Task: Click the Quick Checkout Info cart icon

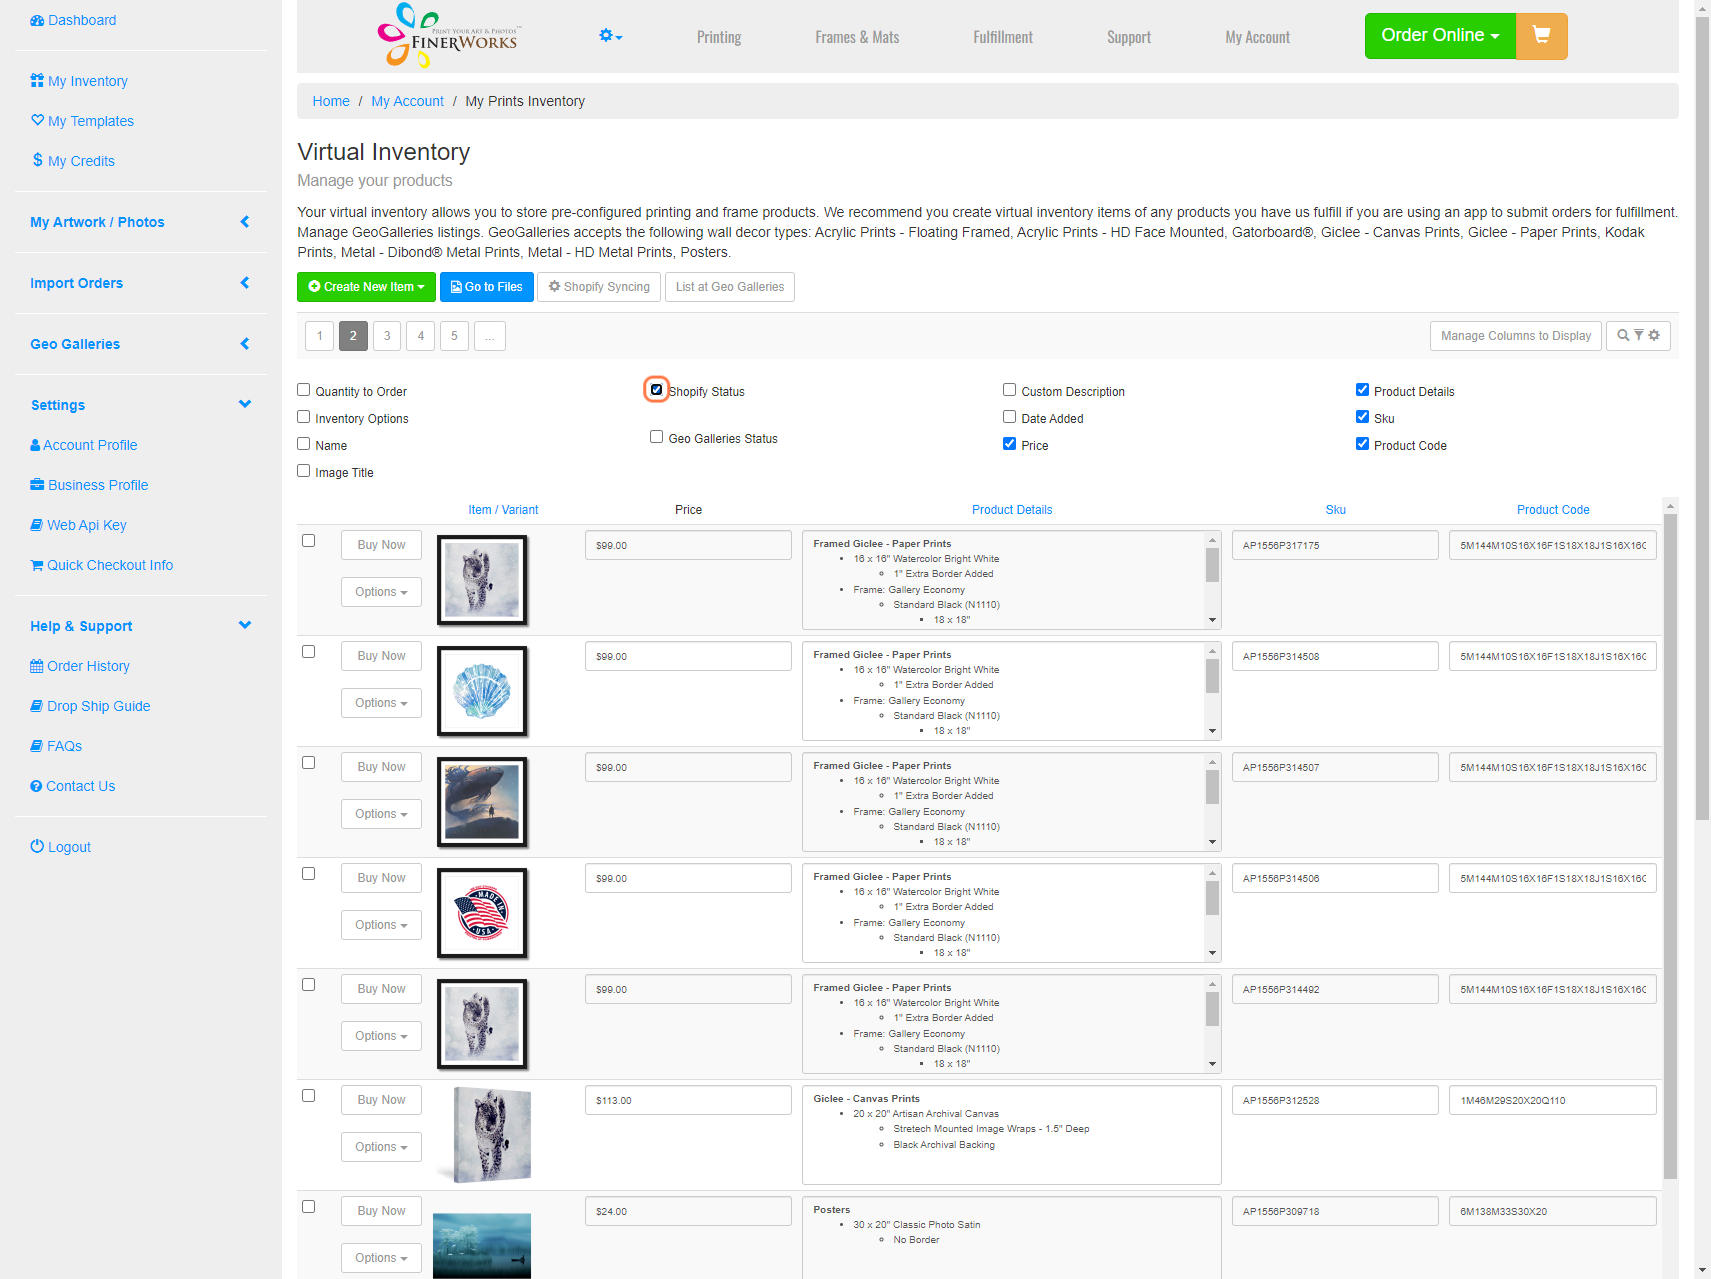Action: tap(37, 565)
